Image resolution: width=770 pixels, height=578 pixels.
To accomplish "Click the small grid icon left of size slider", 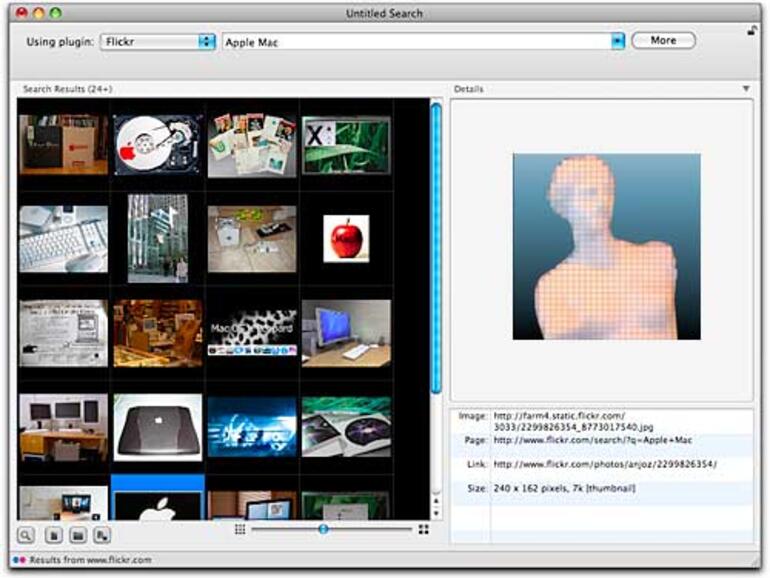I will (239, 529).
